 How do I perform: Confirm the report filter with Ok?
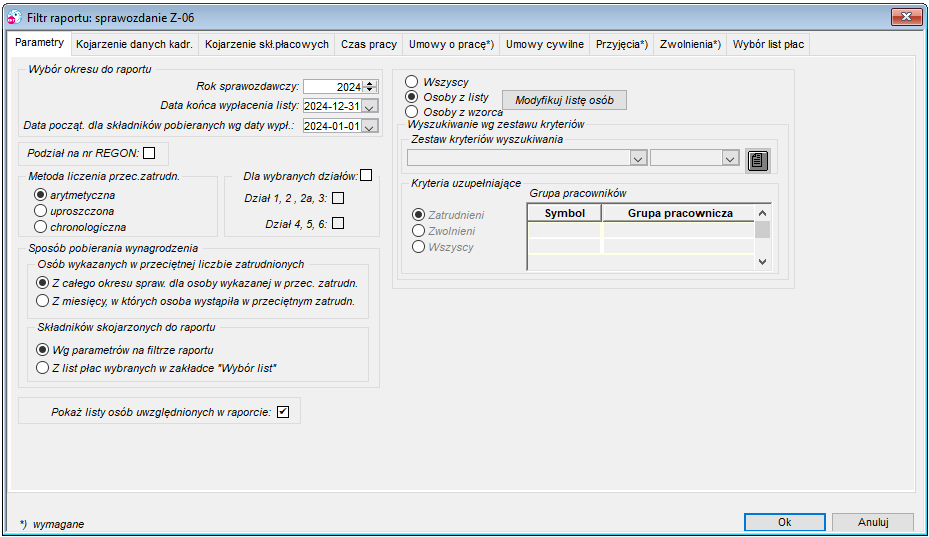point(784,522)
